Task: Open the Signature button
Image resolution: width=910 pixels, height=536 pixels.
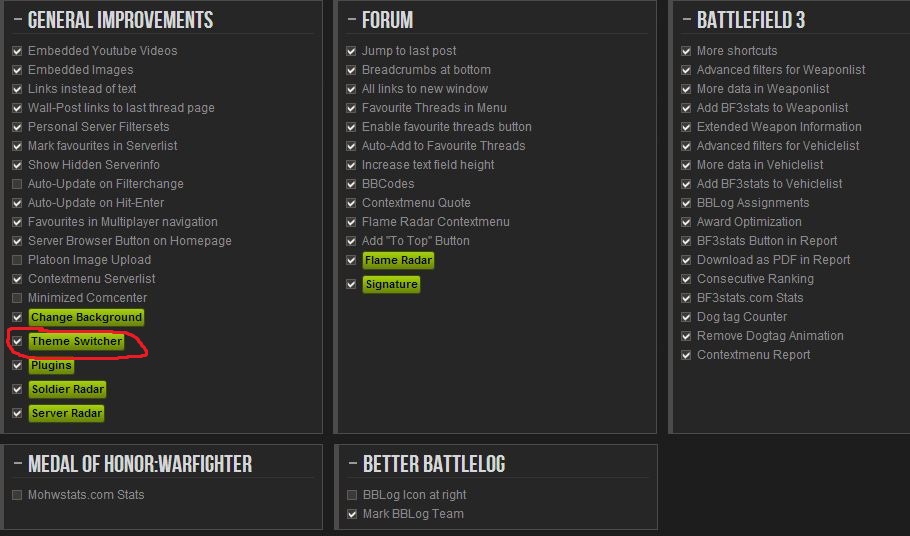Action: pyautogui.click(x=391, y=285)
